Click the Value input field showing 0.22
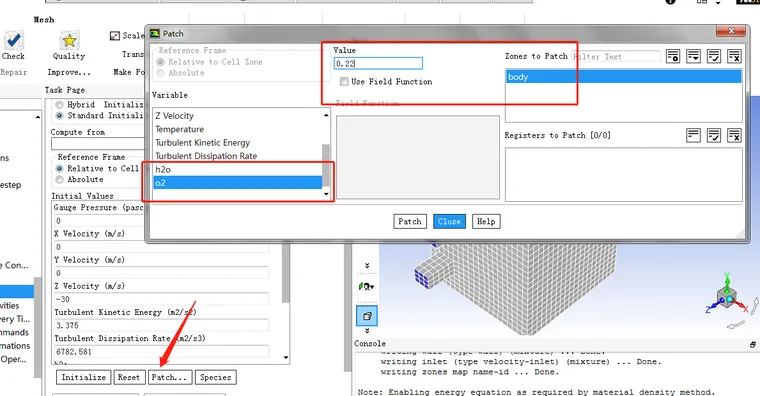The width and height of the screenshot is (760, 396). [378, 63]
